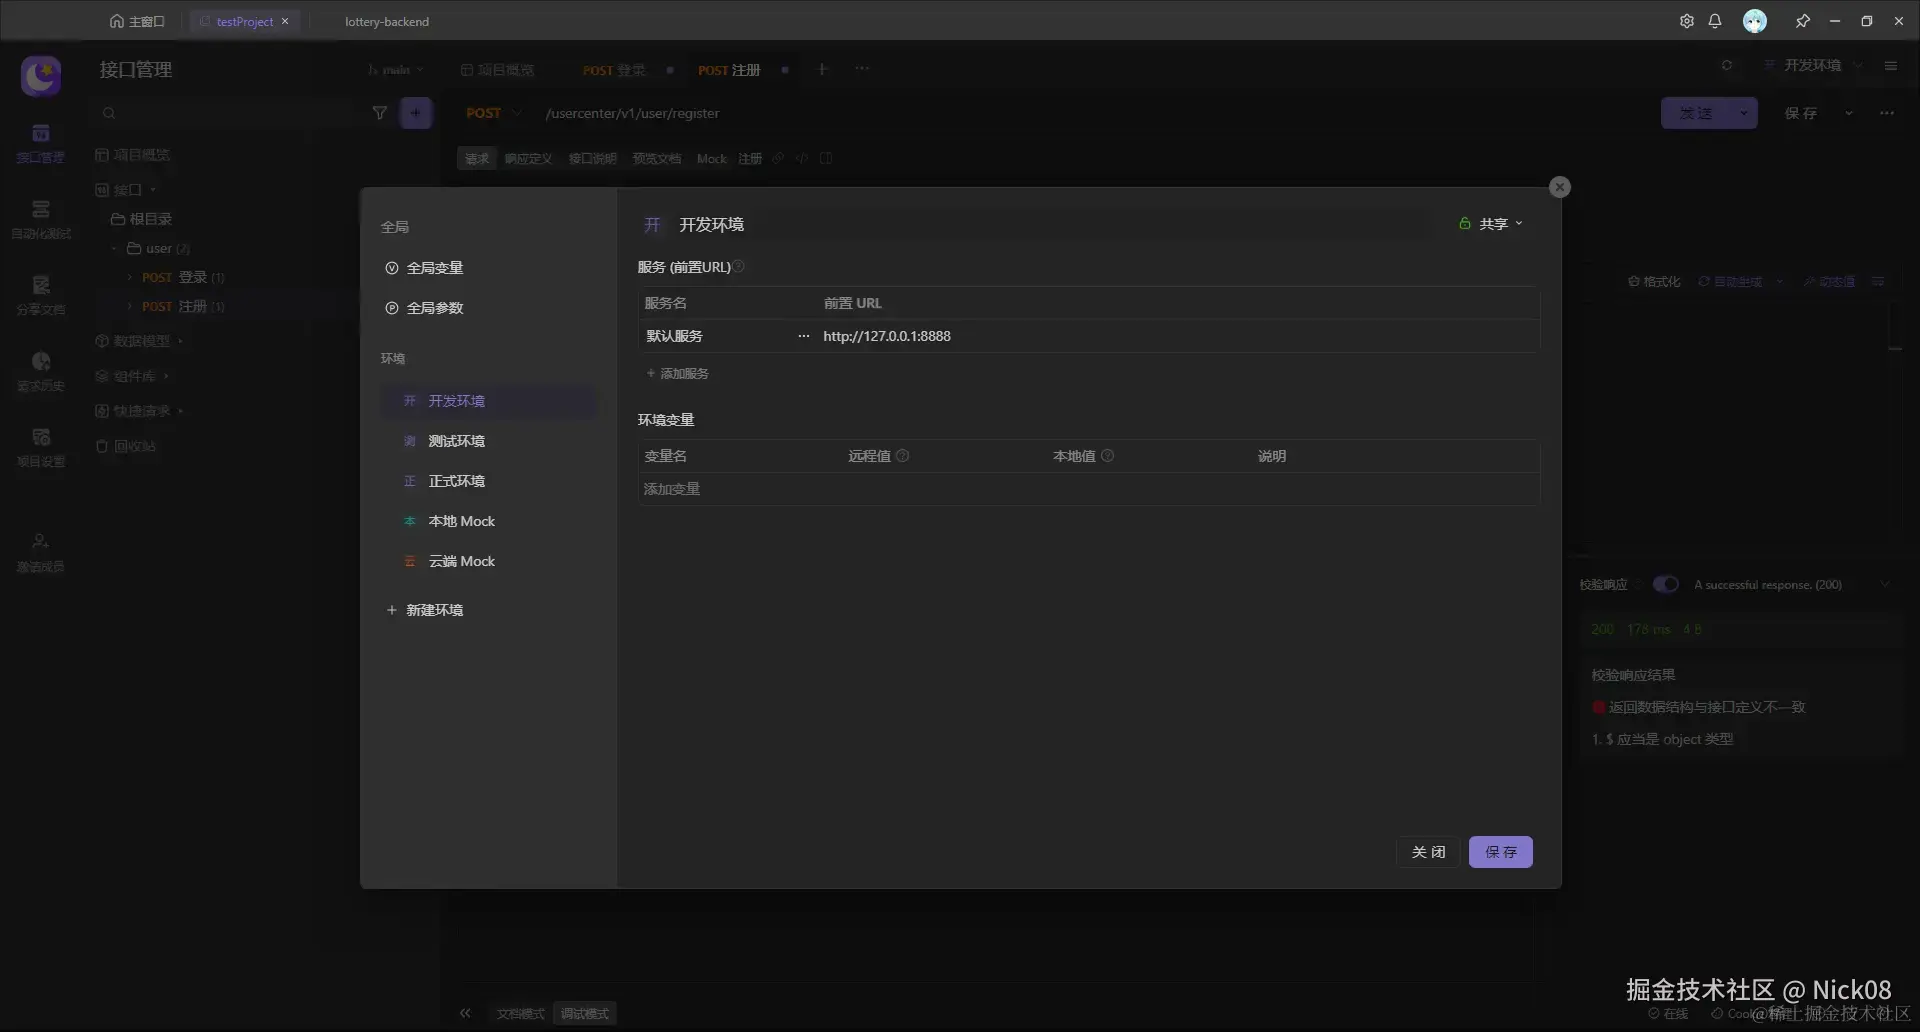Image resolution: width=1920 pixels, height=1032 pixels.
Task: Open 全局变量 in the environment dialog sidebar
Action: 424,268
